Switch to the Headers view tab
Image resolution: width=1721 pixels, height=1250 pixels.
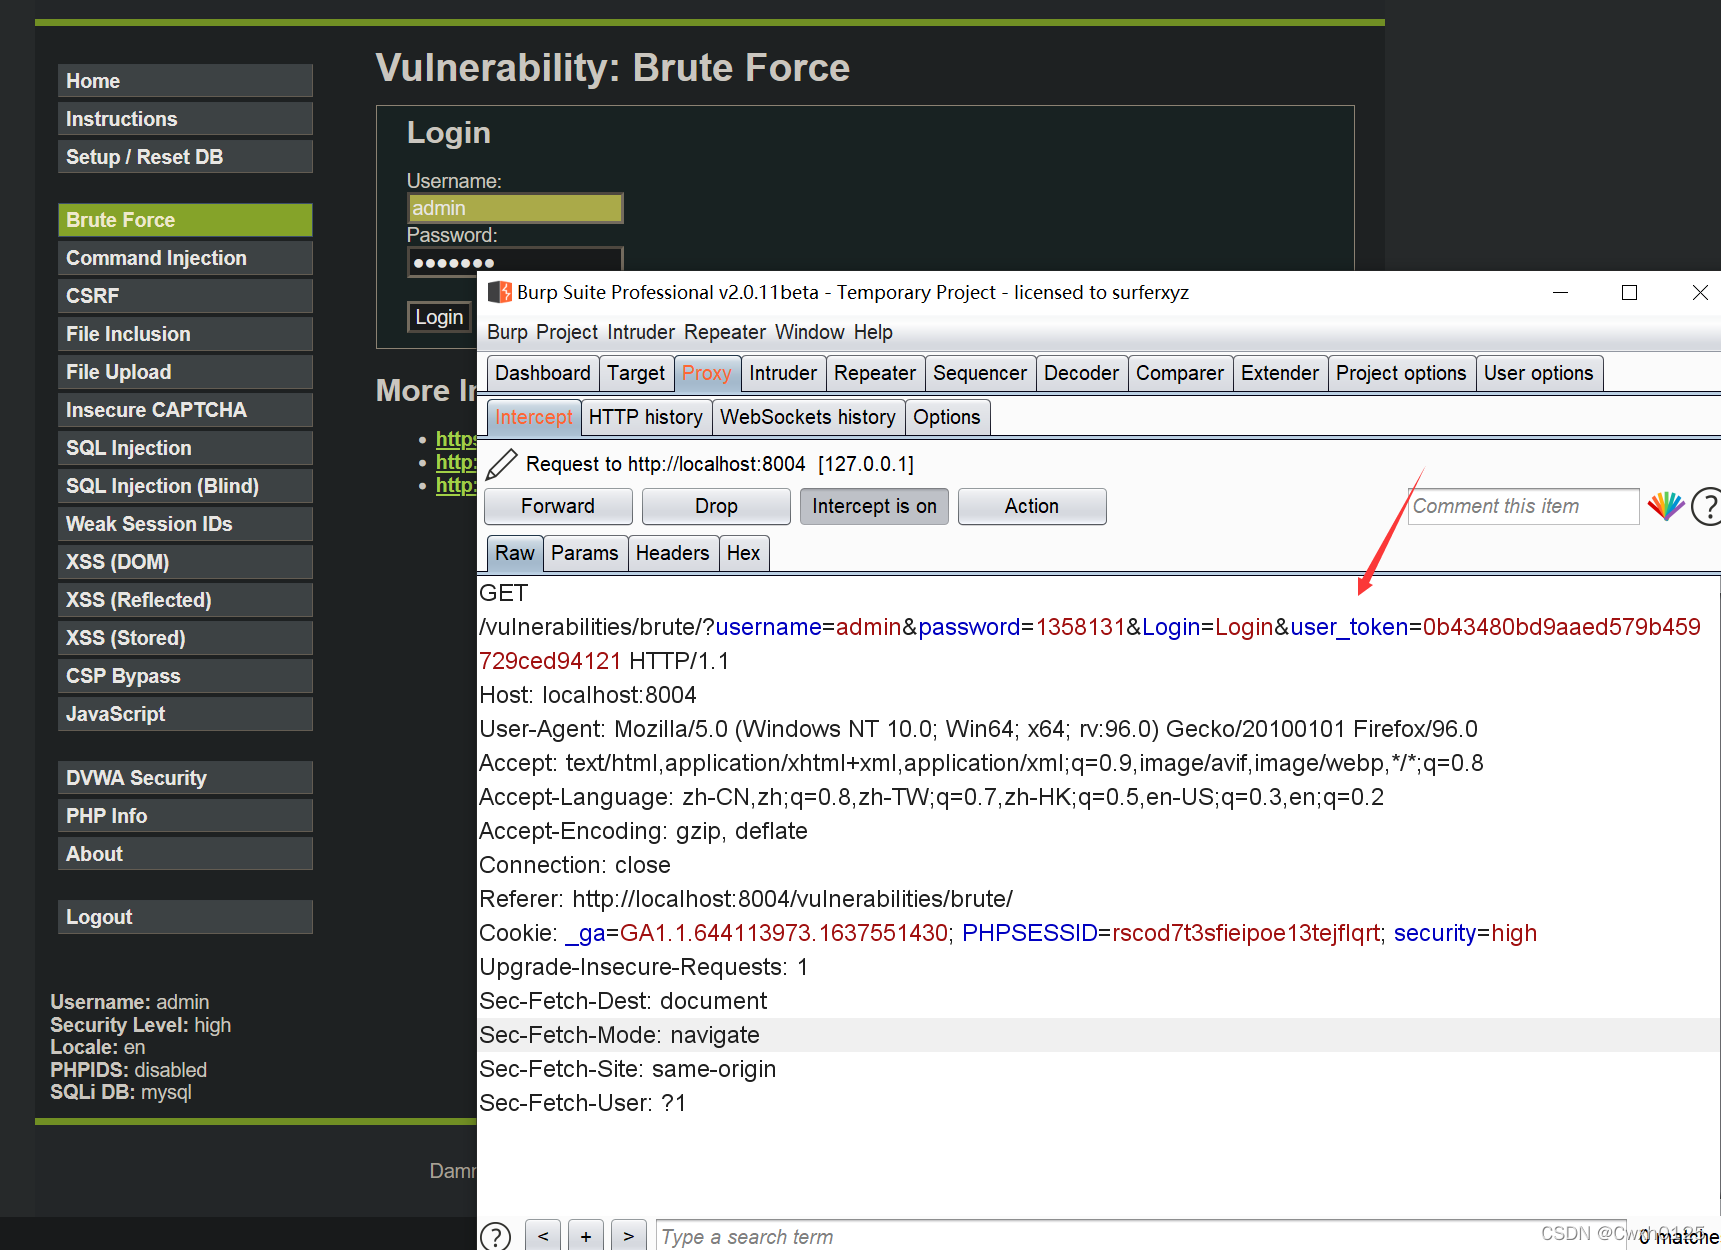(x=672, y=553)
